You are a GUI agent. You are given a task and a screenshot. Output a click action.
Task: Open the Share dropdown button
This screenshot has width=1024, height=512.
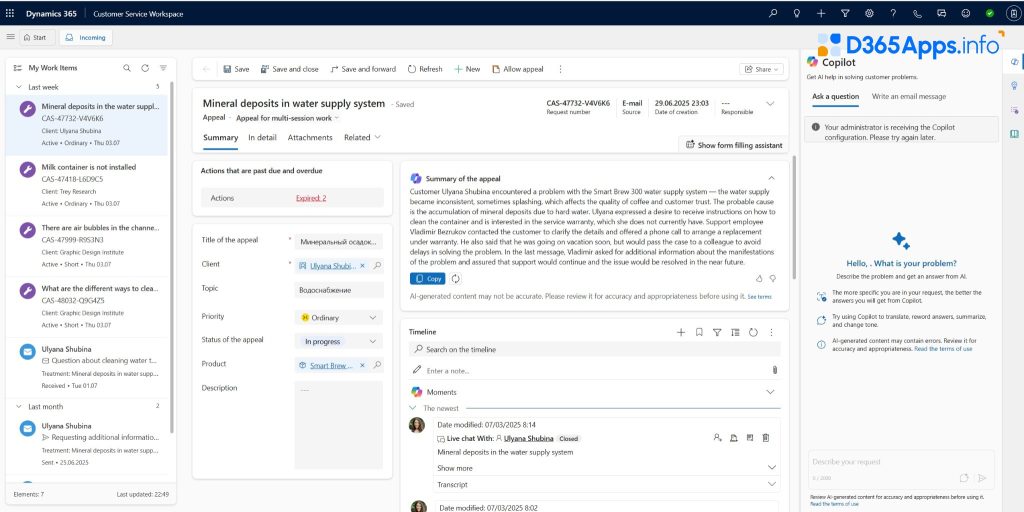tap(761, 69)
